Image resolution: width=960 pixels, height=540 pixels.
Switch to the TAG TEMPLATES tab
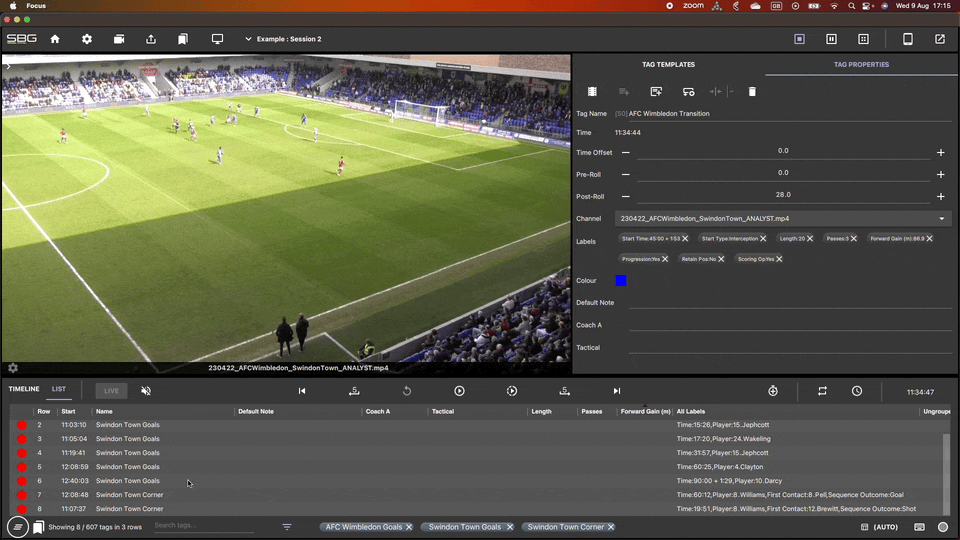click(668, 64)
